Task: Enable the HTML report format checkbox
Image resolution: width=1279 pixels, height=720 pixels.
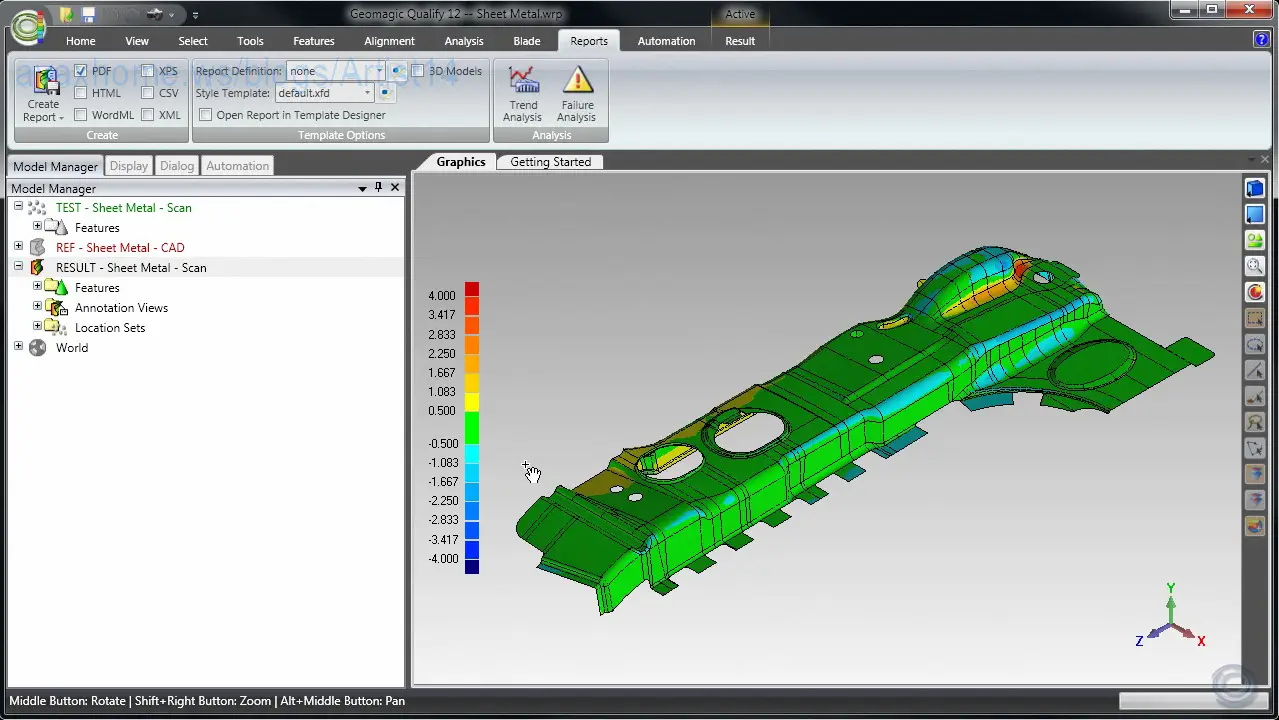Action: [x=81, y=93]
